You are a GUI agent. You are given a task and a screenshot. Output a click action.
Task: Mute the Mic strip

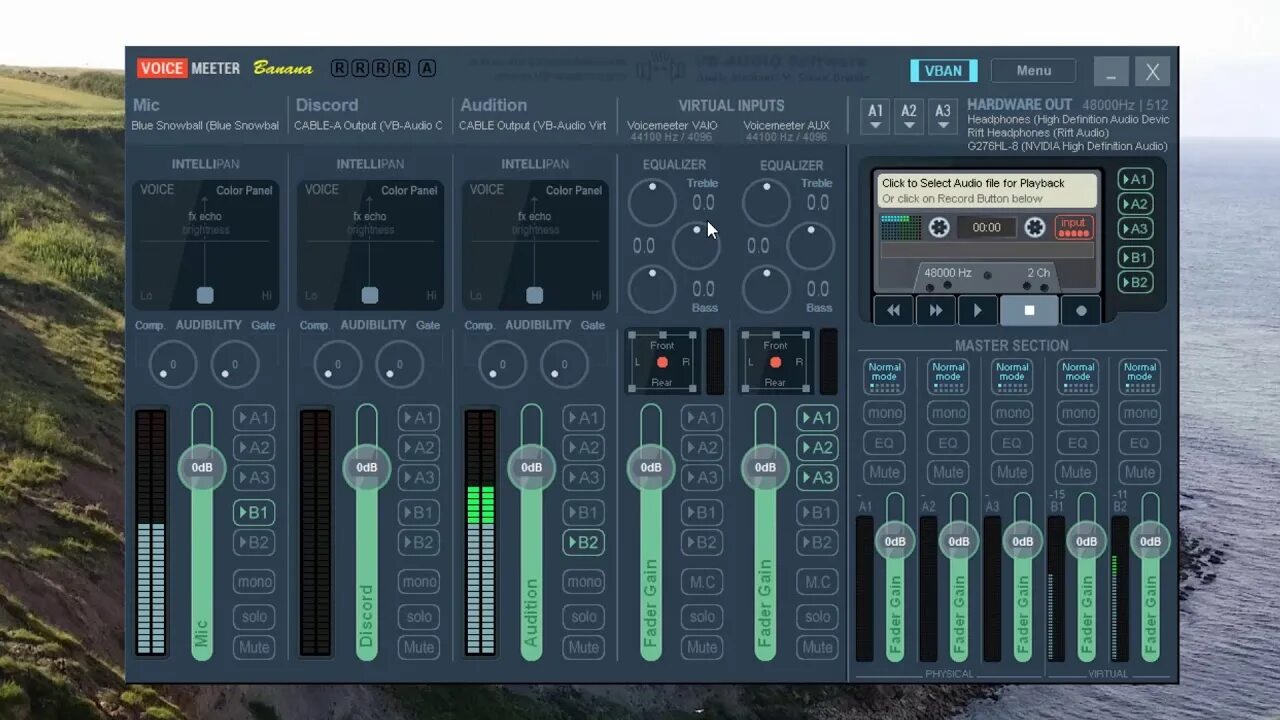tap(254, 647)
